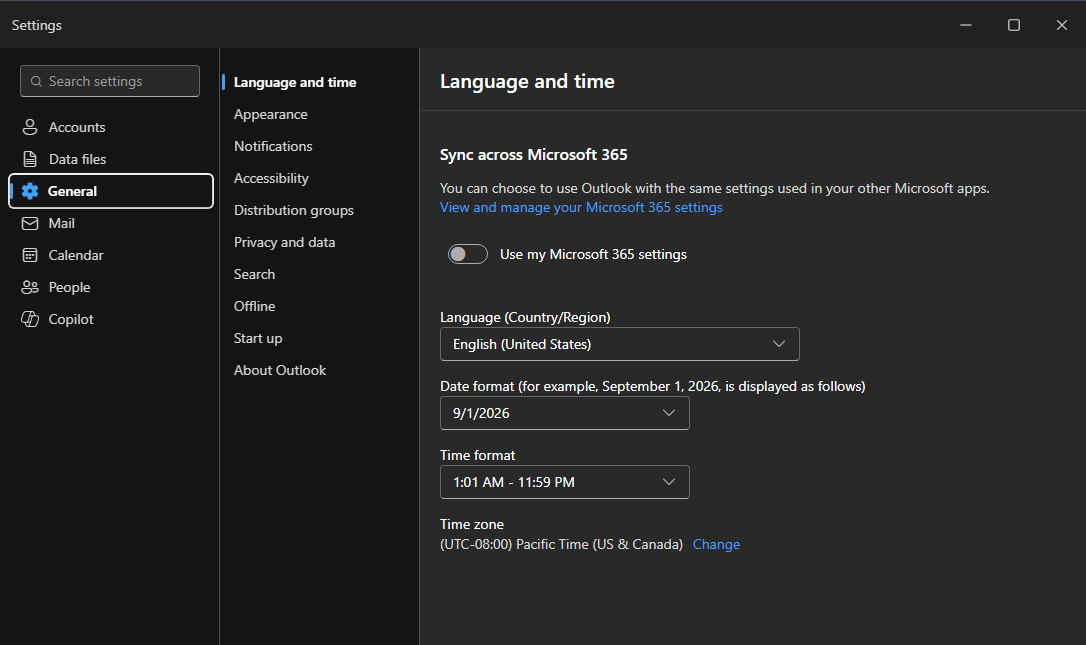Go to Privacy and data
This screenshot has height=645, width=1086.
tap(284, 242)
